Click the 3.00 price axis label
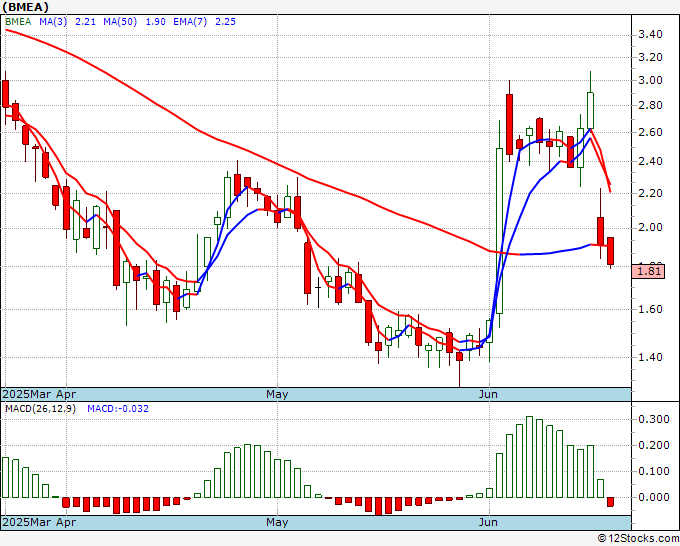Screen dimensions: 680x546 click(650, 80)
